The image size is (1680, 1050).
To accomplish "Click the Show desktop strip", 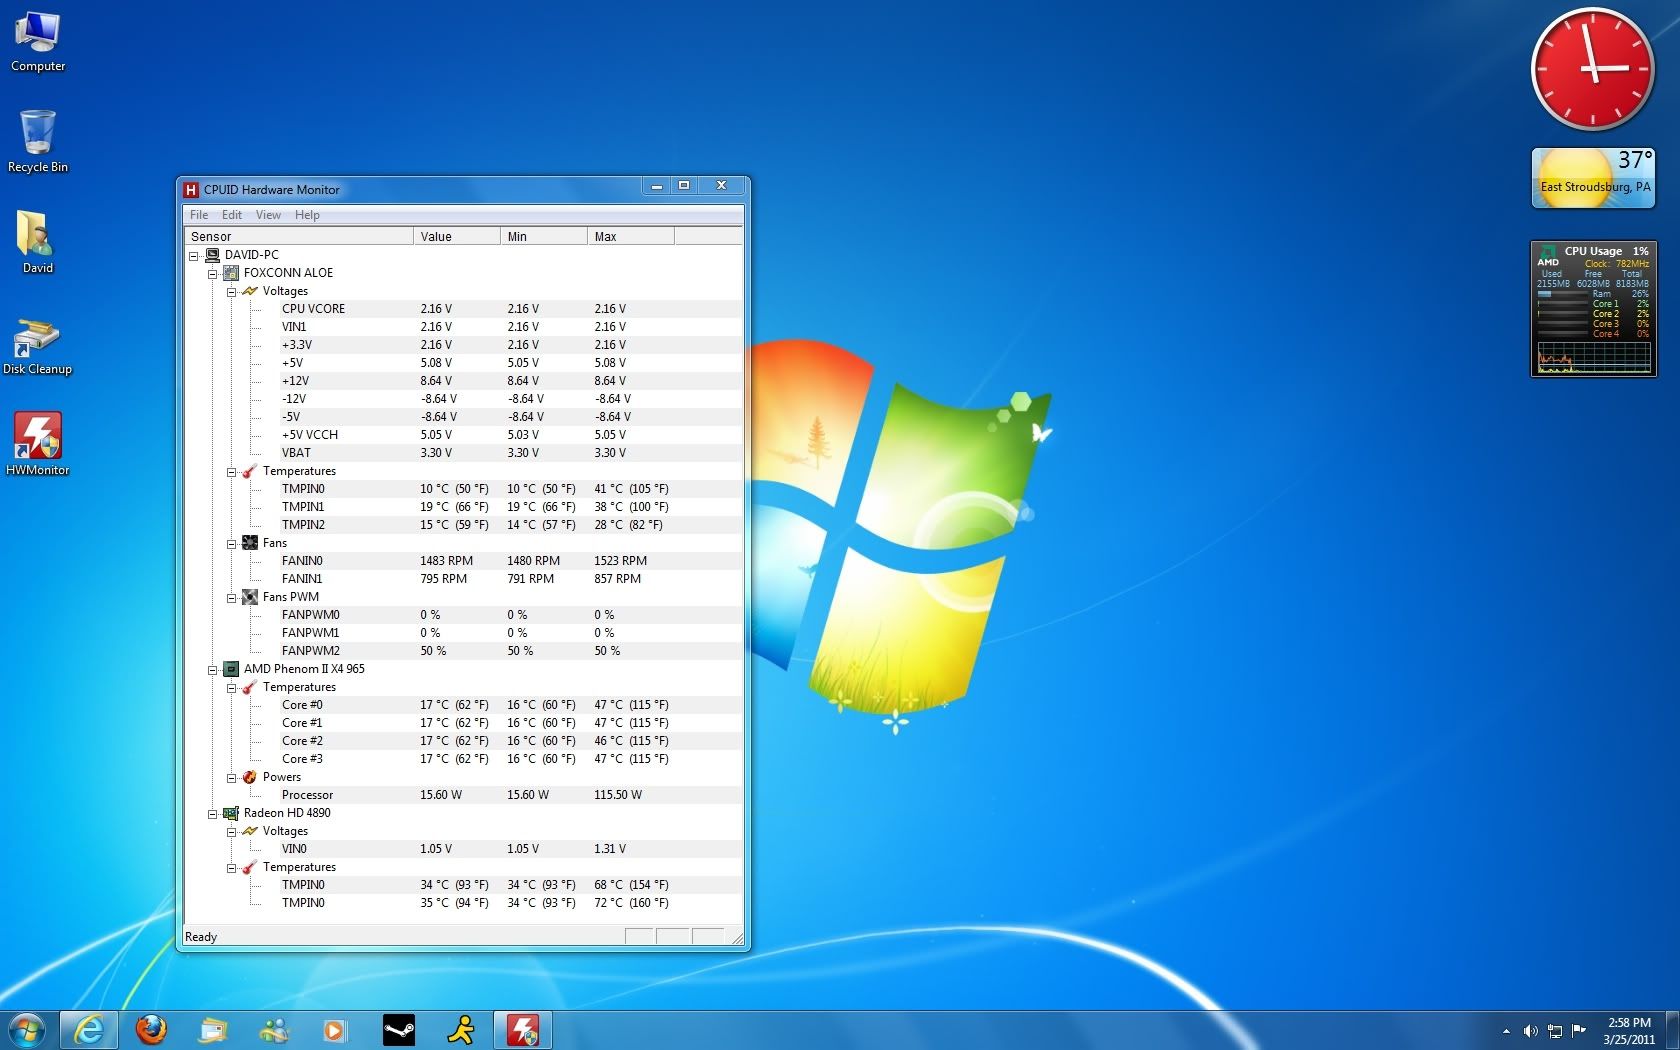I will pyautogui.click(x=1673, y=1030).
